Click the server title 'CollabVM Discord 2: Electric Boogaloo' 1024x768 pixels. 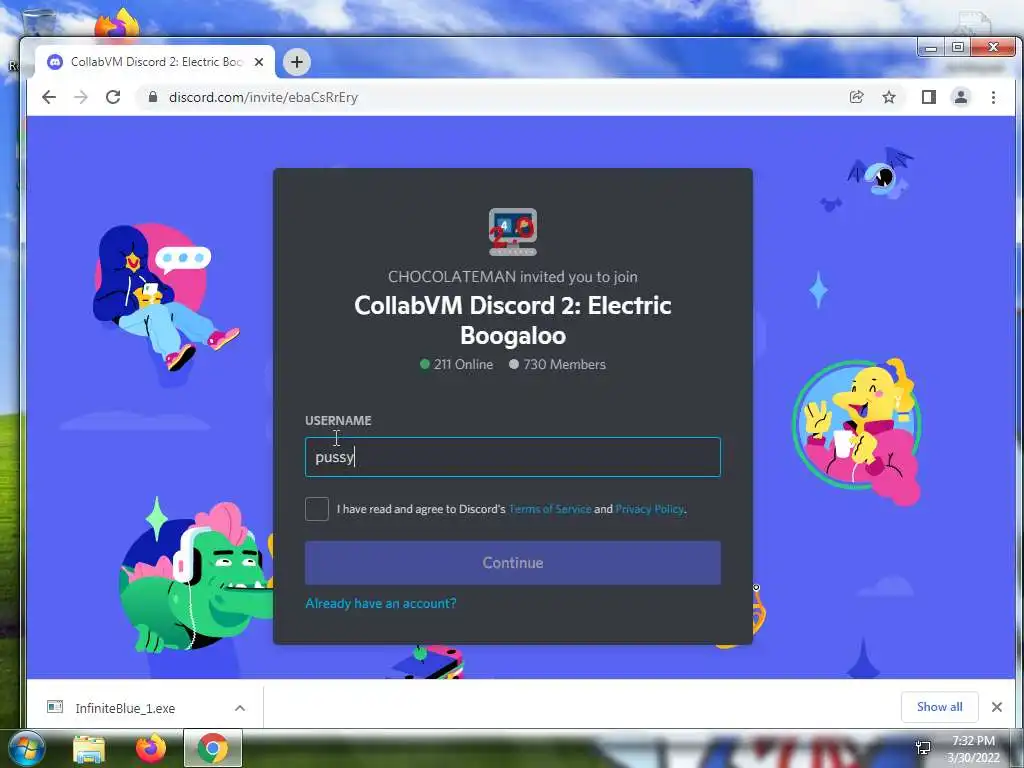513,320
